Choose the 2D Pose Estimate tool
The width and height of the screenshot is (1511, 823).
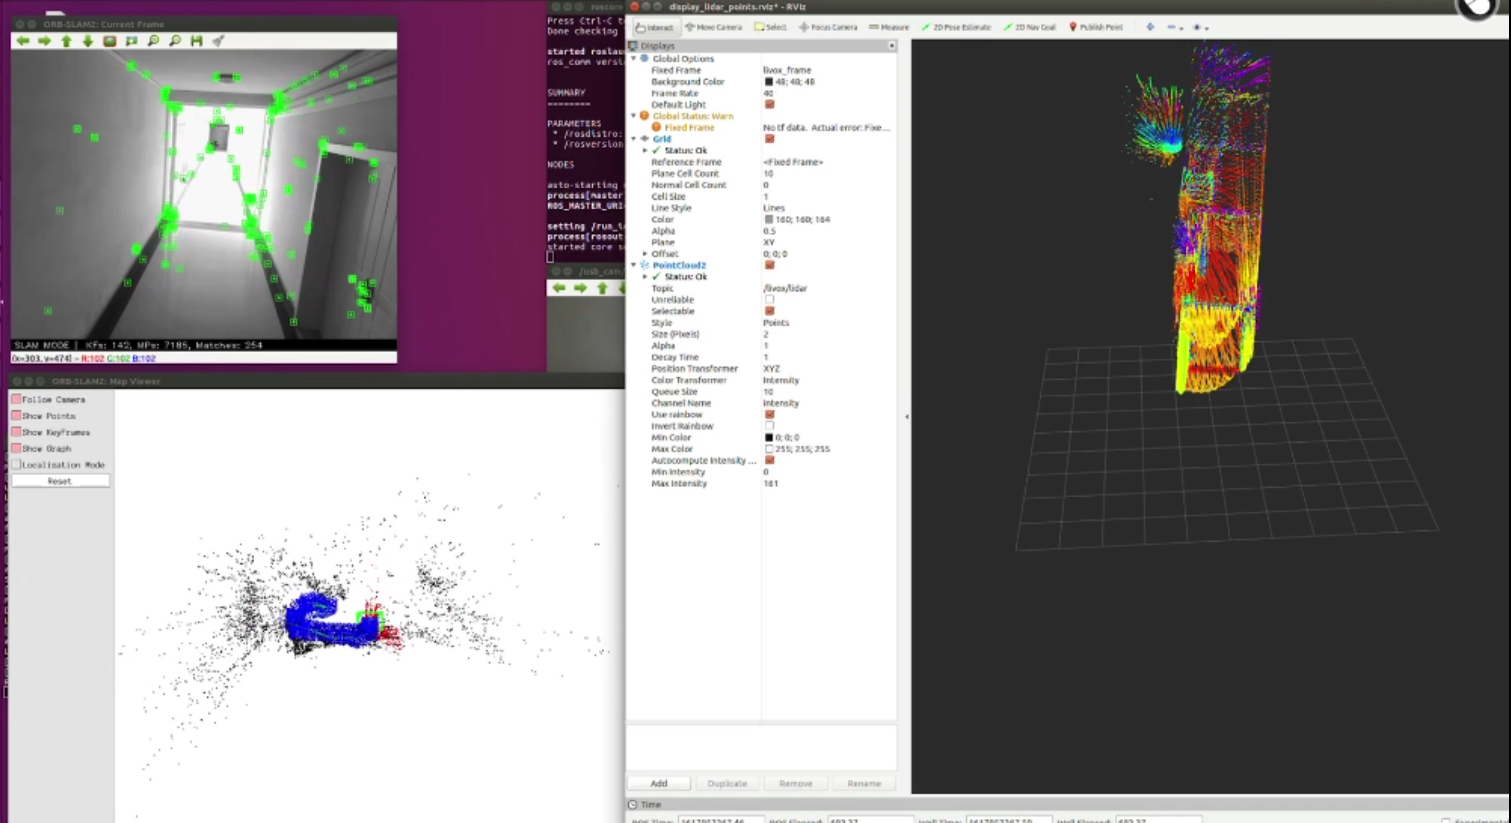point(956,27)
